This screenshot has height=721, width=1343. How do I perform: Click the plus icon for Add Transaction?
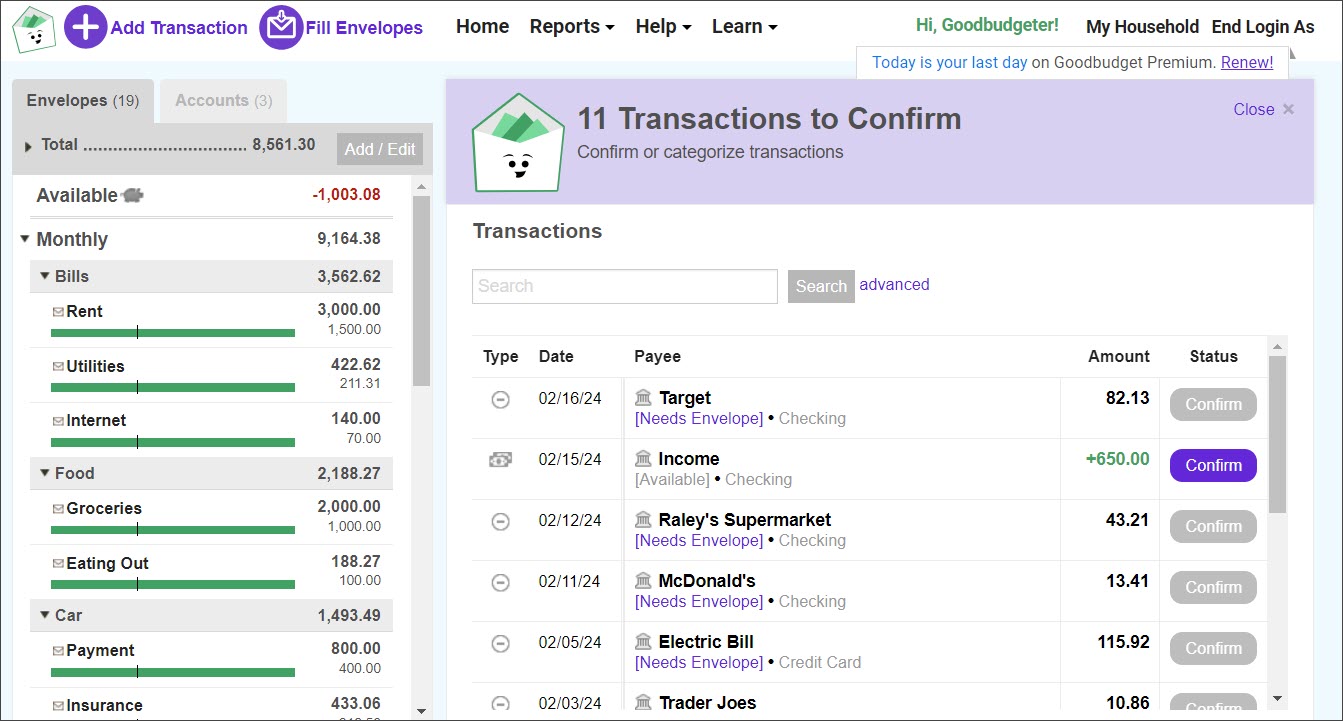86,27
